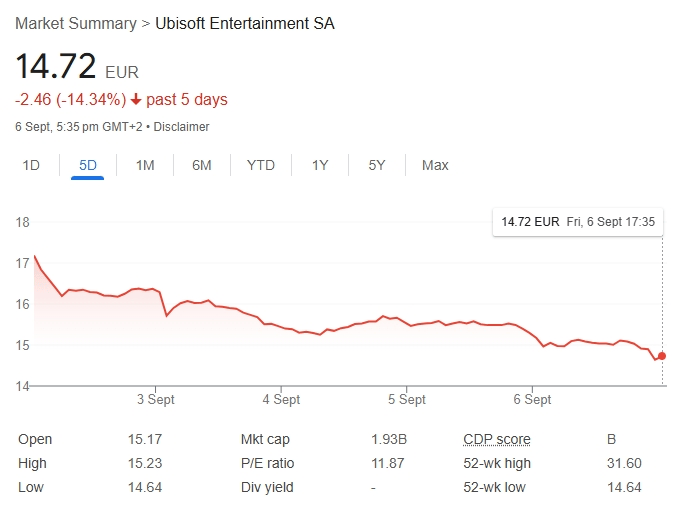Click the 5 Sept date marker

click(x=406, y=399)
